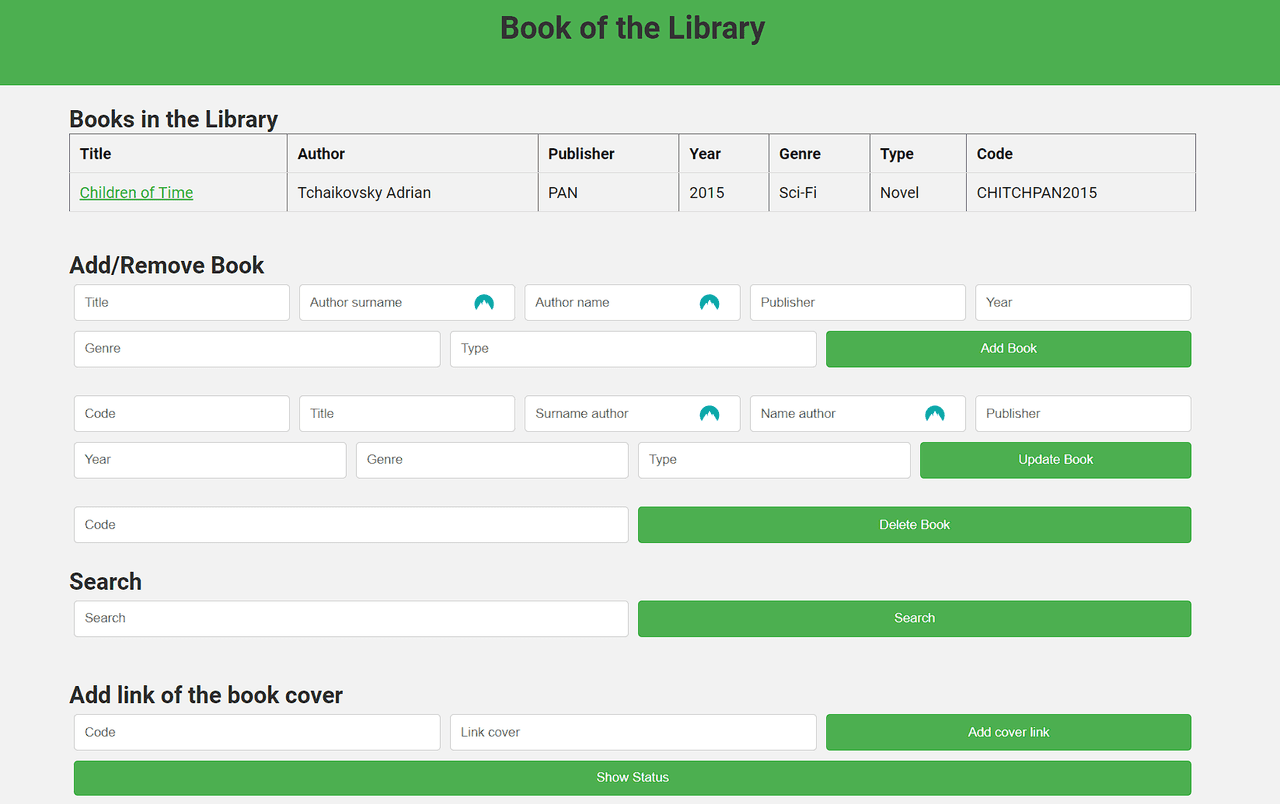Screen dimensions: 1280x804
Task: Open the Children of Time link
Action: (136, 193)
